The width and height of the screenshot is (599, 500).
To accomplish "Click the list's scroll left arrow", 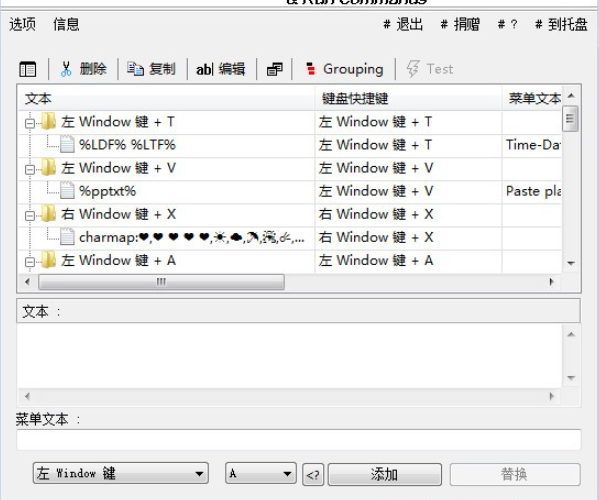I will tap(27, 282).
